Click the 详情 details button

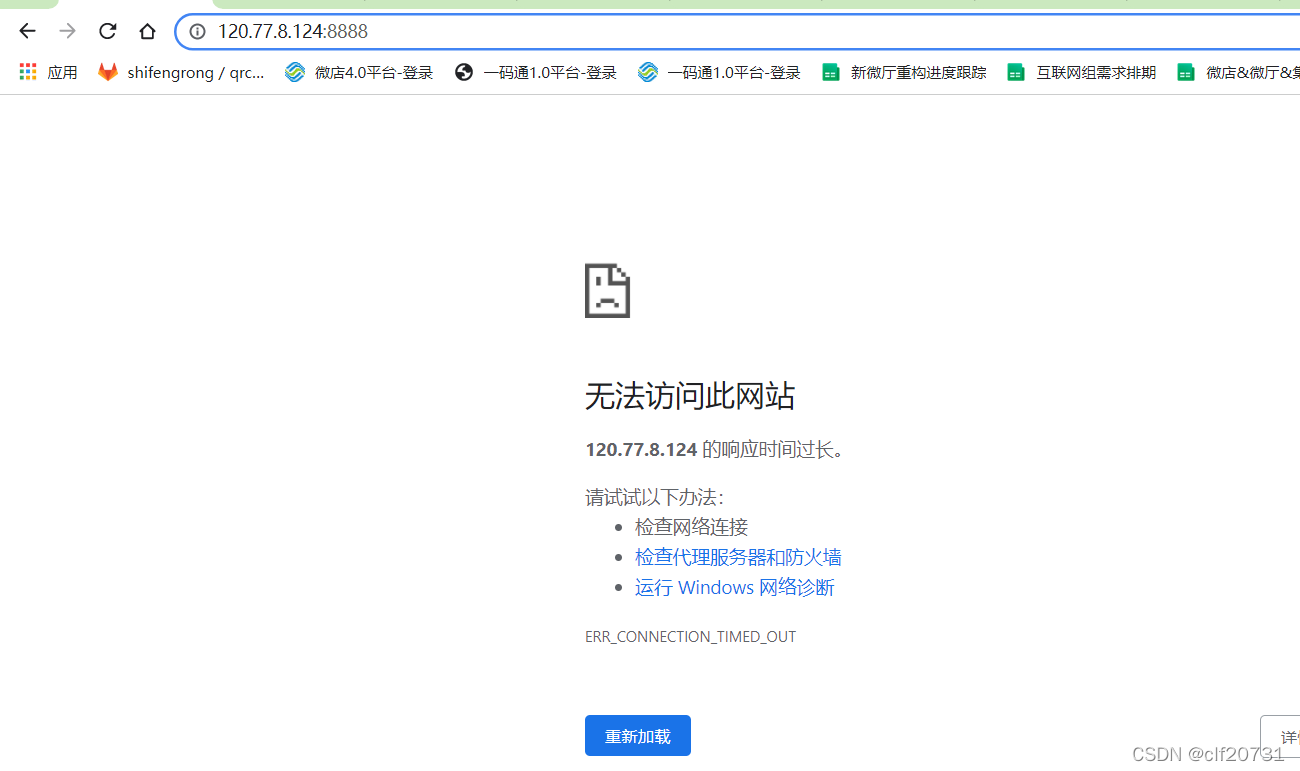click(x=1281, y=736)
